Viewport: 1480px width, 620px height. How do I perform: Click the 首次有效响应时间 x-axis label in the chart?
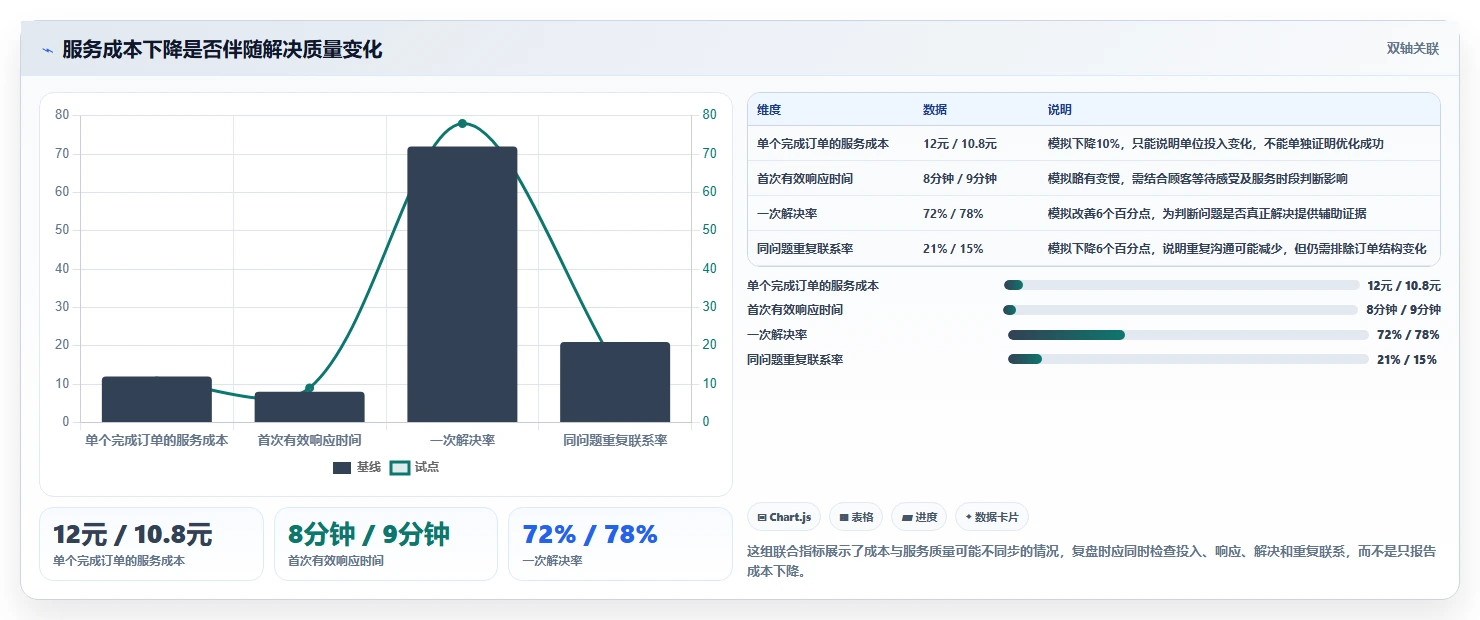point(309,440)
